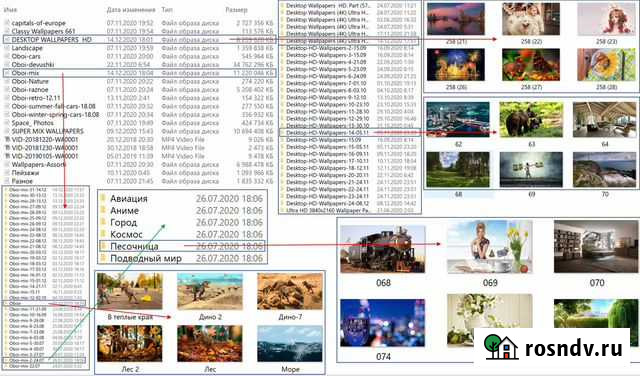Sort files by the Размер column header
The height and width of the screenshot is (376, 640).
[236, 9]
